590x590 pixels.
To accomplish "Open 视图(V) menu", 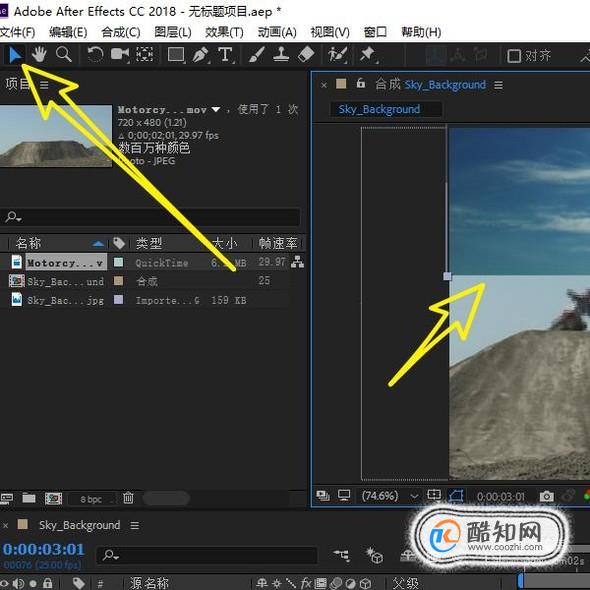I will (x=330, y=32).
